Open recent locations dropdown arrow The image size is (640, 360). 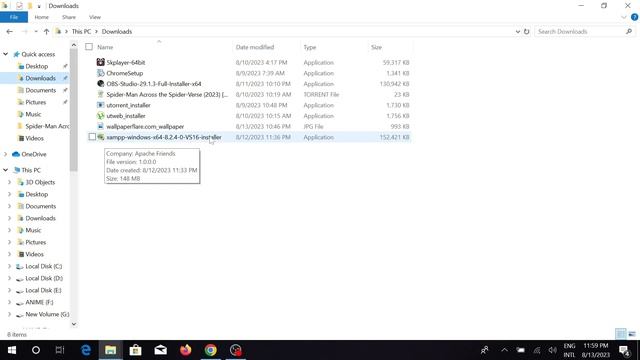click(36, 31)
